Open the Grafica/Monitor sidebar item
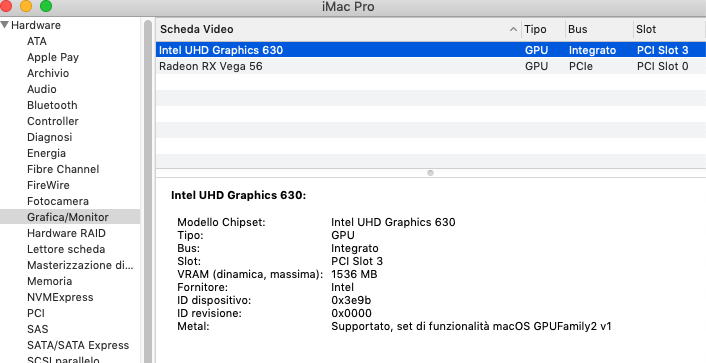The image size is (706, 363). click(x=70, y=217)
